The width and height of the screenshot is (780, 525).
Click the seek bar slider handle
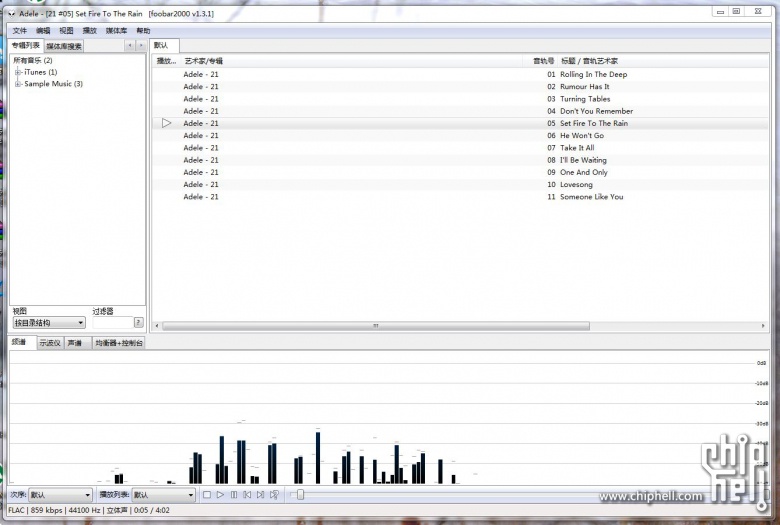point(300,495)
